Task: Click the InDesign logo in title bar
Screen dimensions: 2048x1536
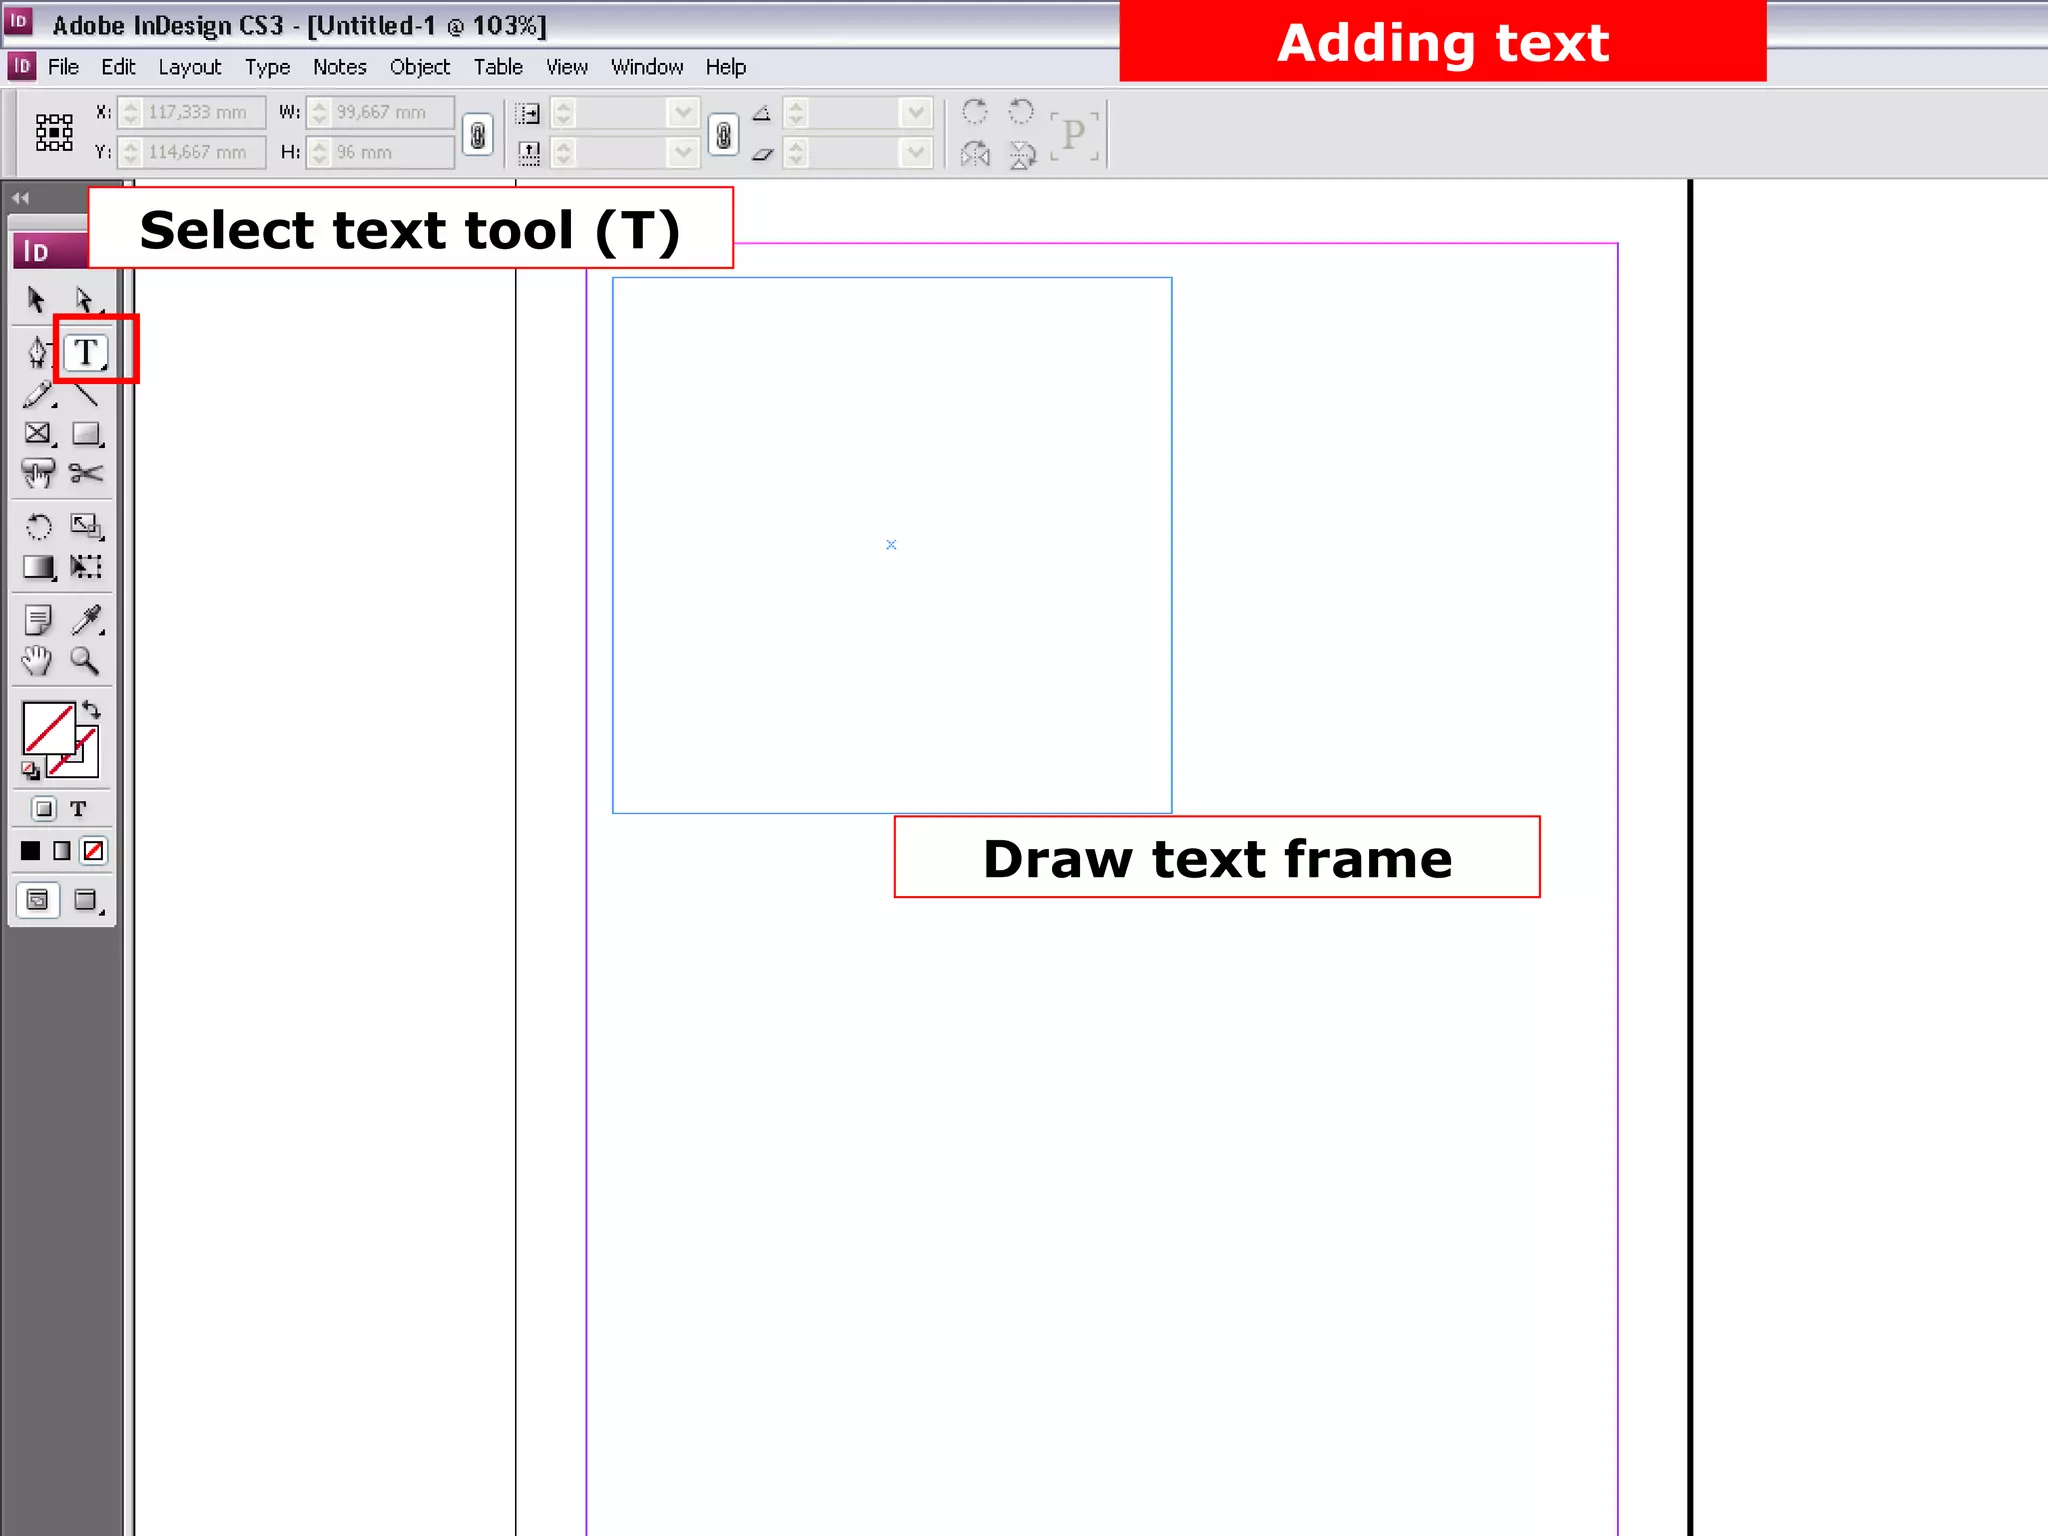Action: [x=19, y=21]
